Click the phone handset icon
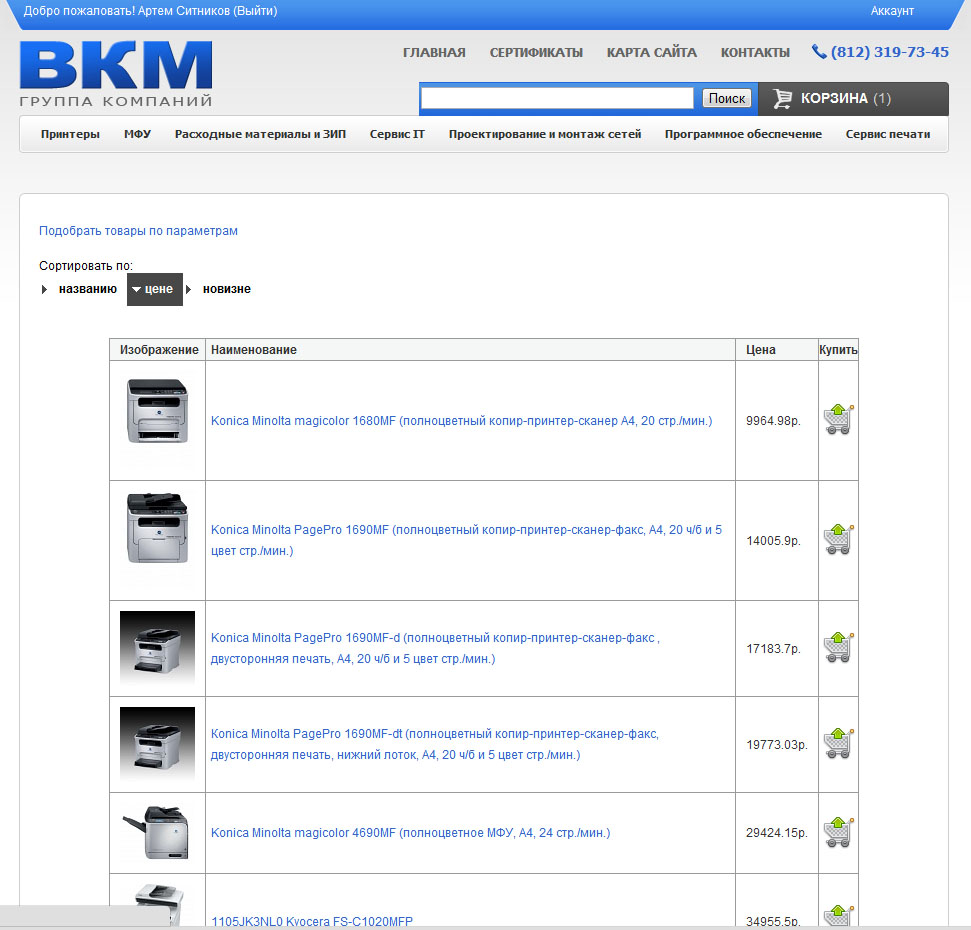This screenshot has width=971, height=930. 819,52
